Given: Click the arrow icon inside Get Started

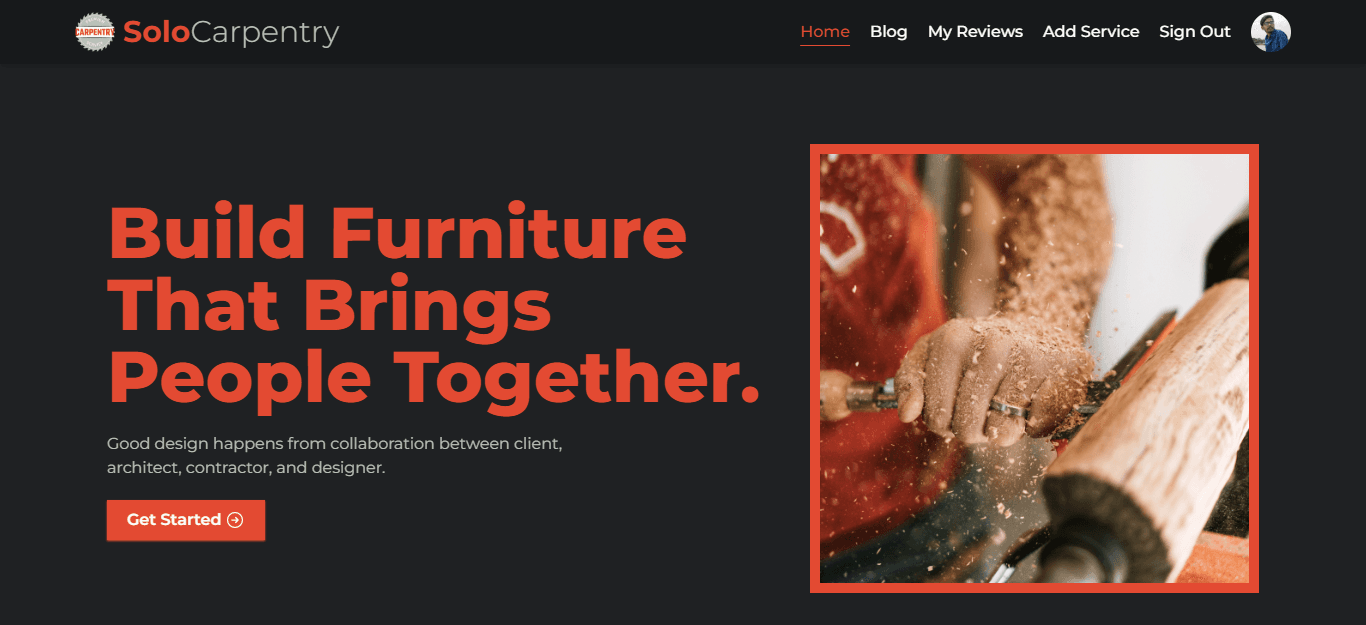Looking at the screenshot, I should click(235, 520).
